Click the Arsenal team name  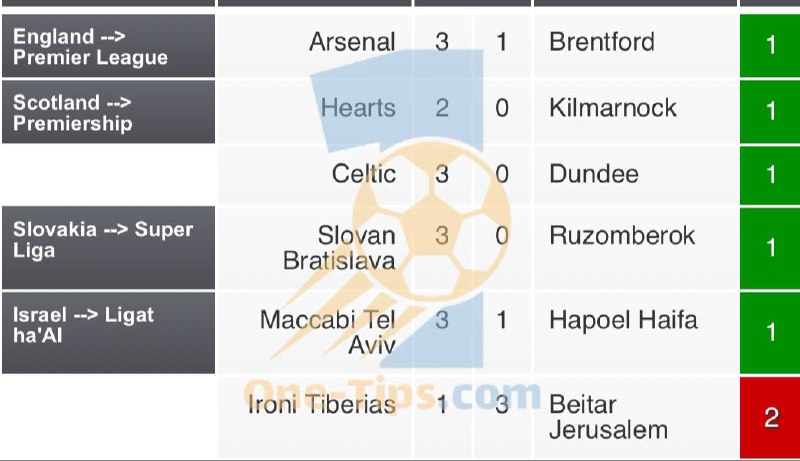352,42
